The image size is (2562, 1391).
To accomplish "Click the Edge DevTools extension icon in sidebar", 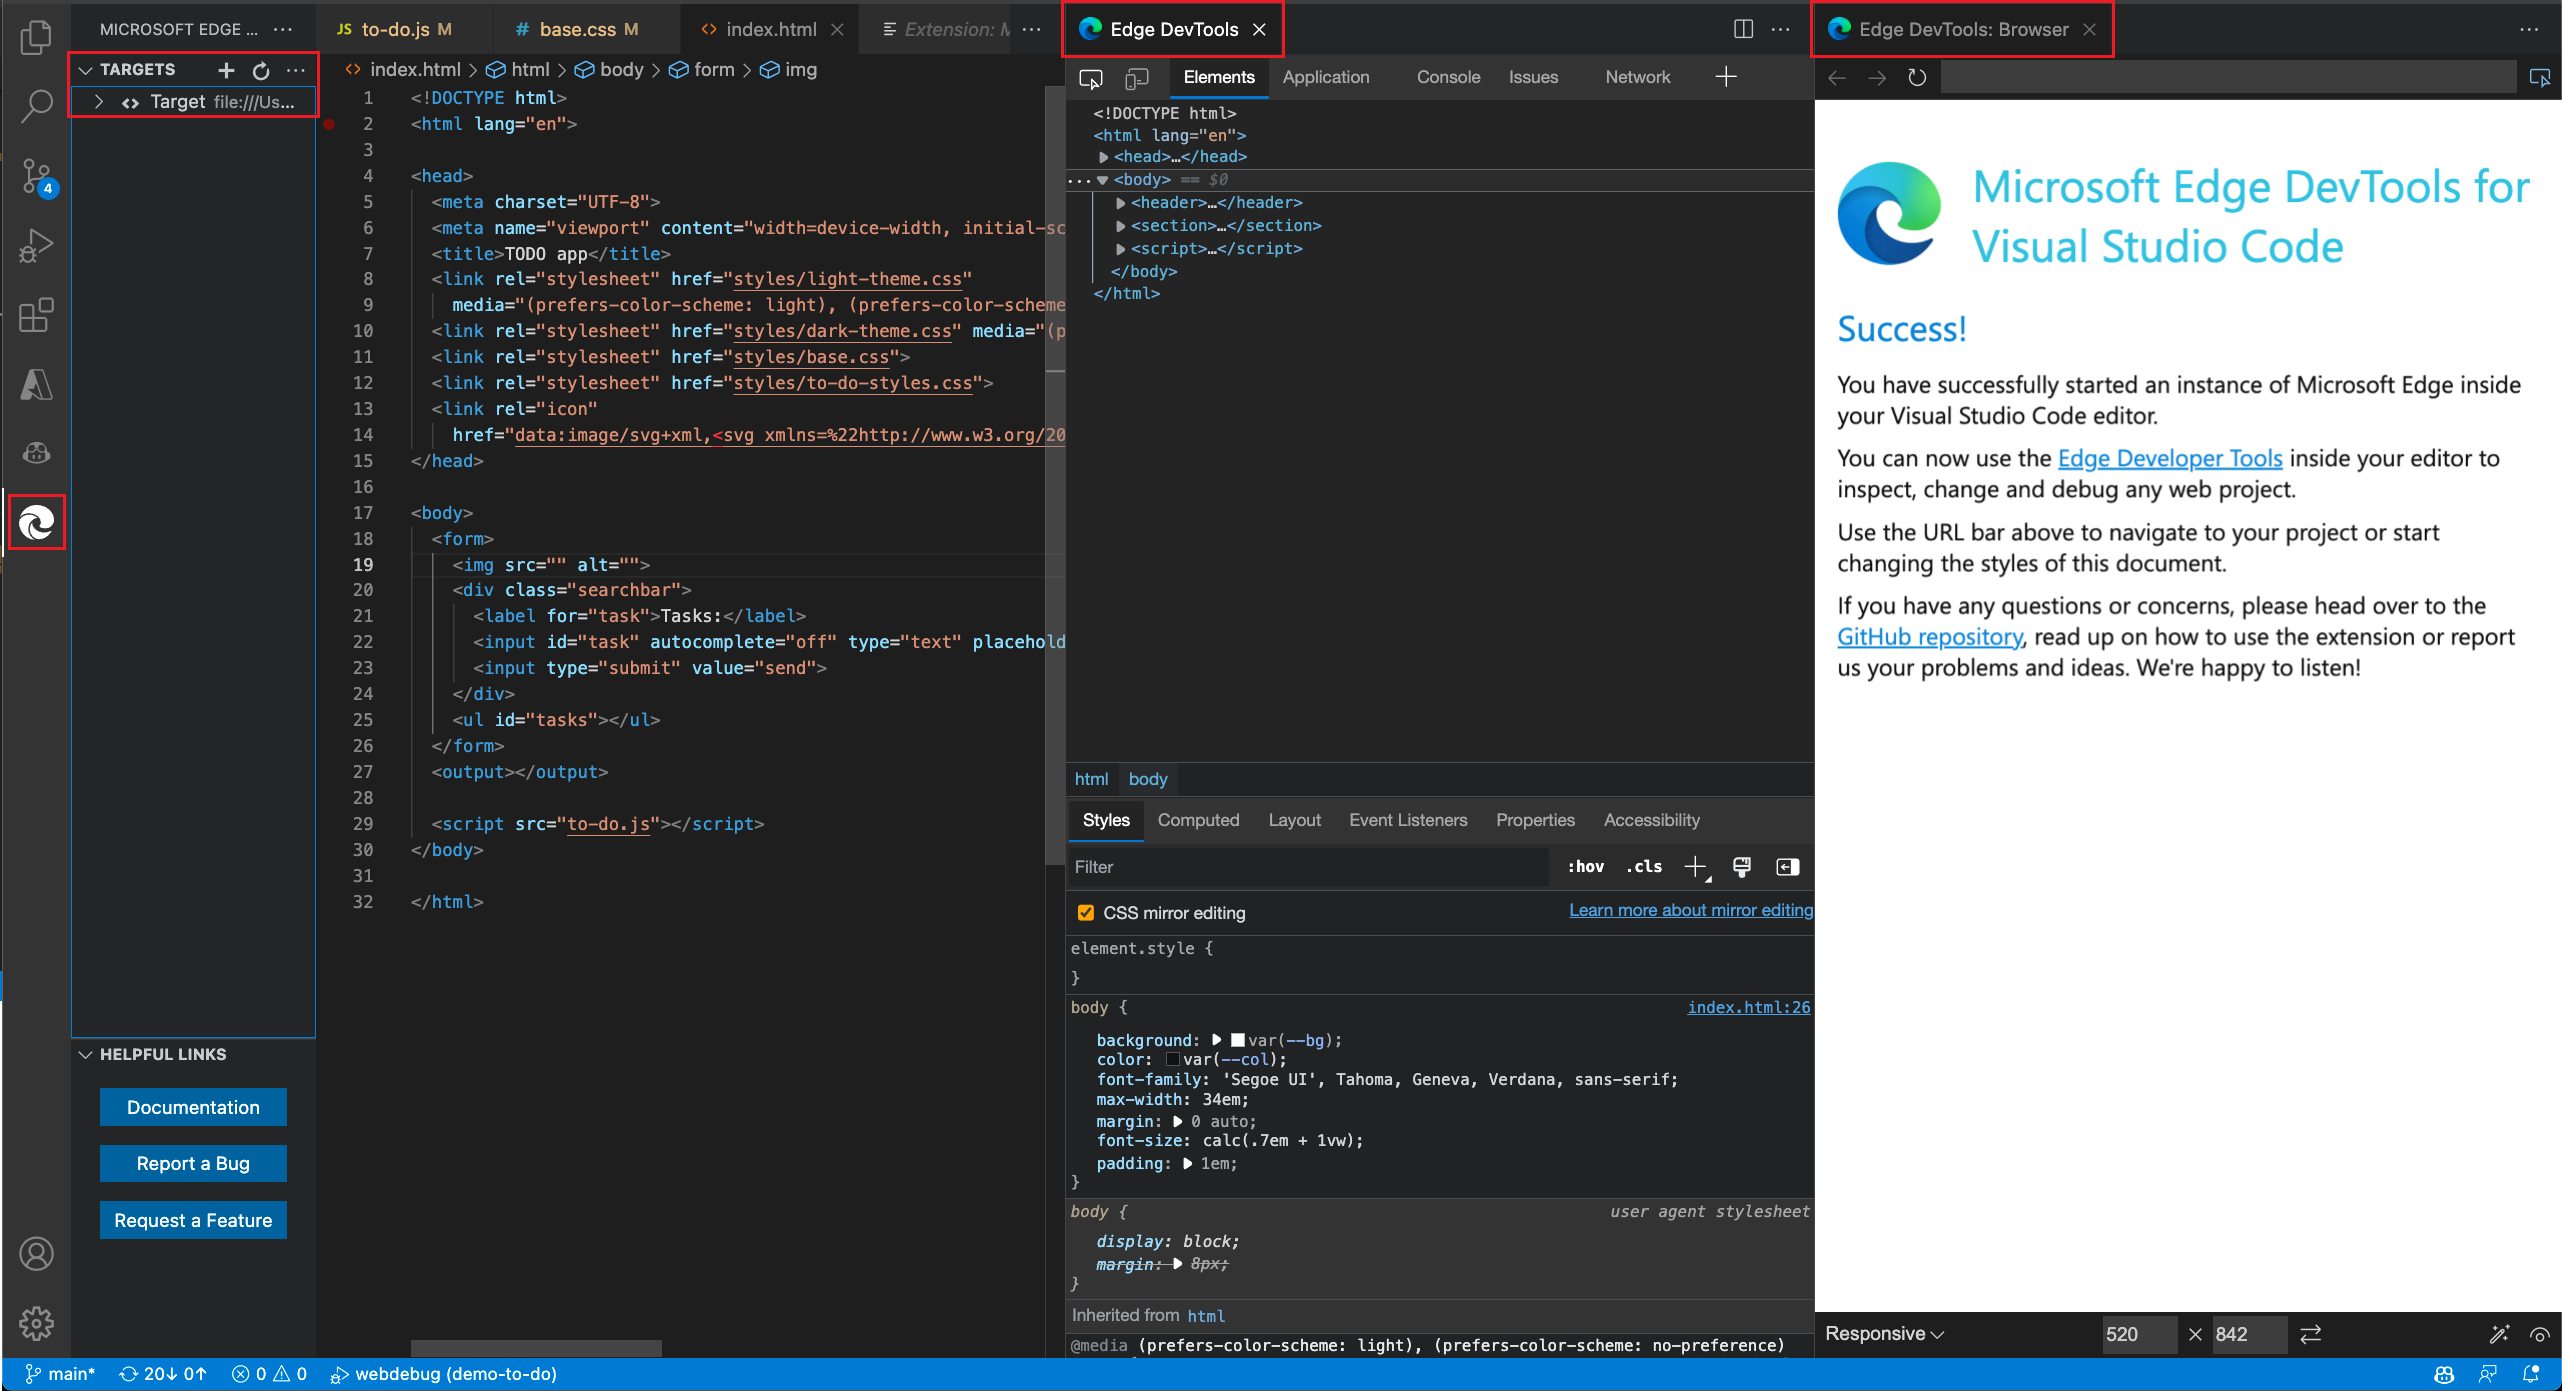I will point(38,522).
